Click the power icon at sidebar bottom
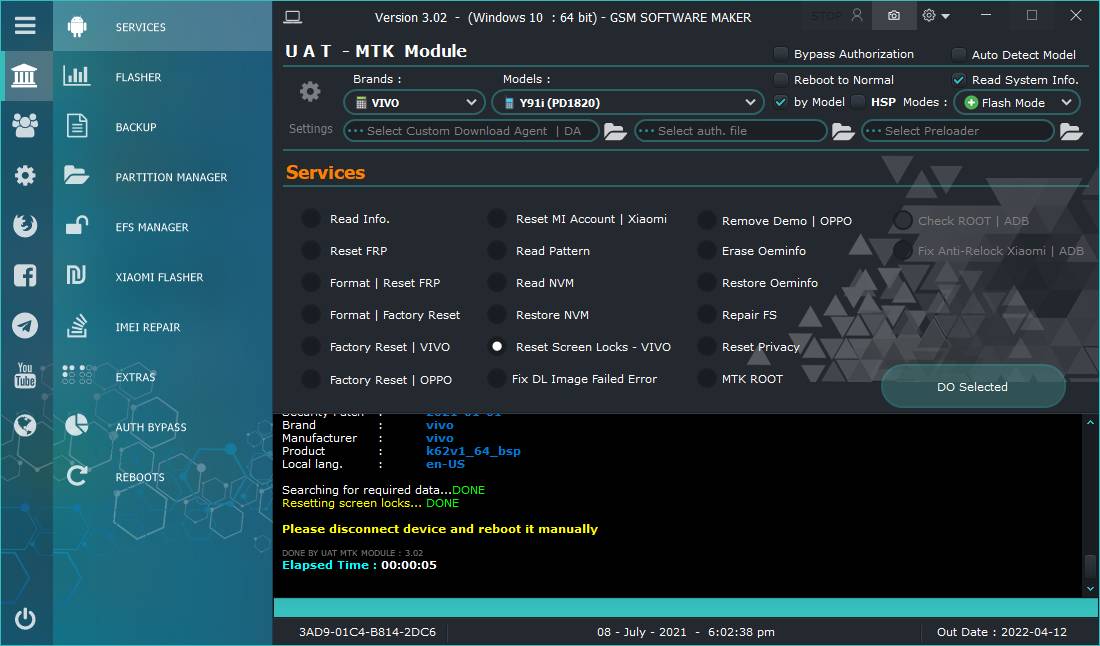The height and width of the screenshot is (646, 1100). [x=25, y=618]
